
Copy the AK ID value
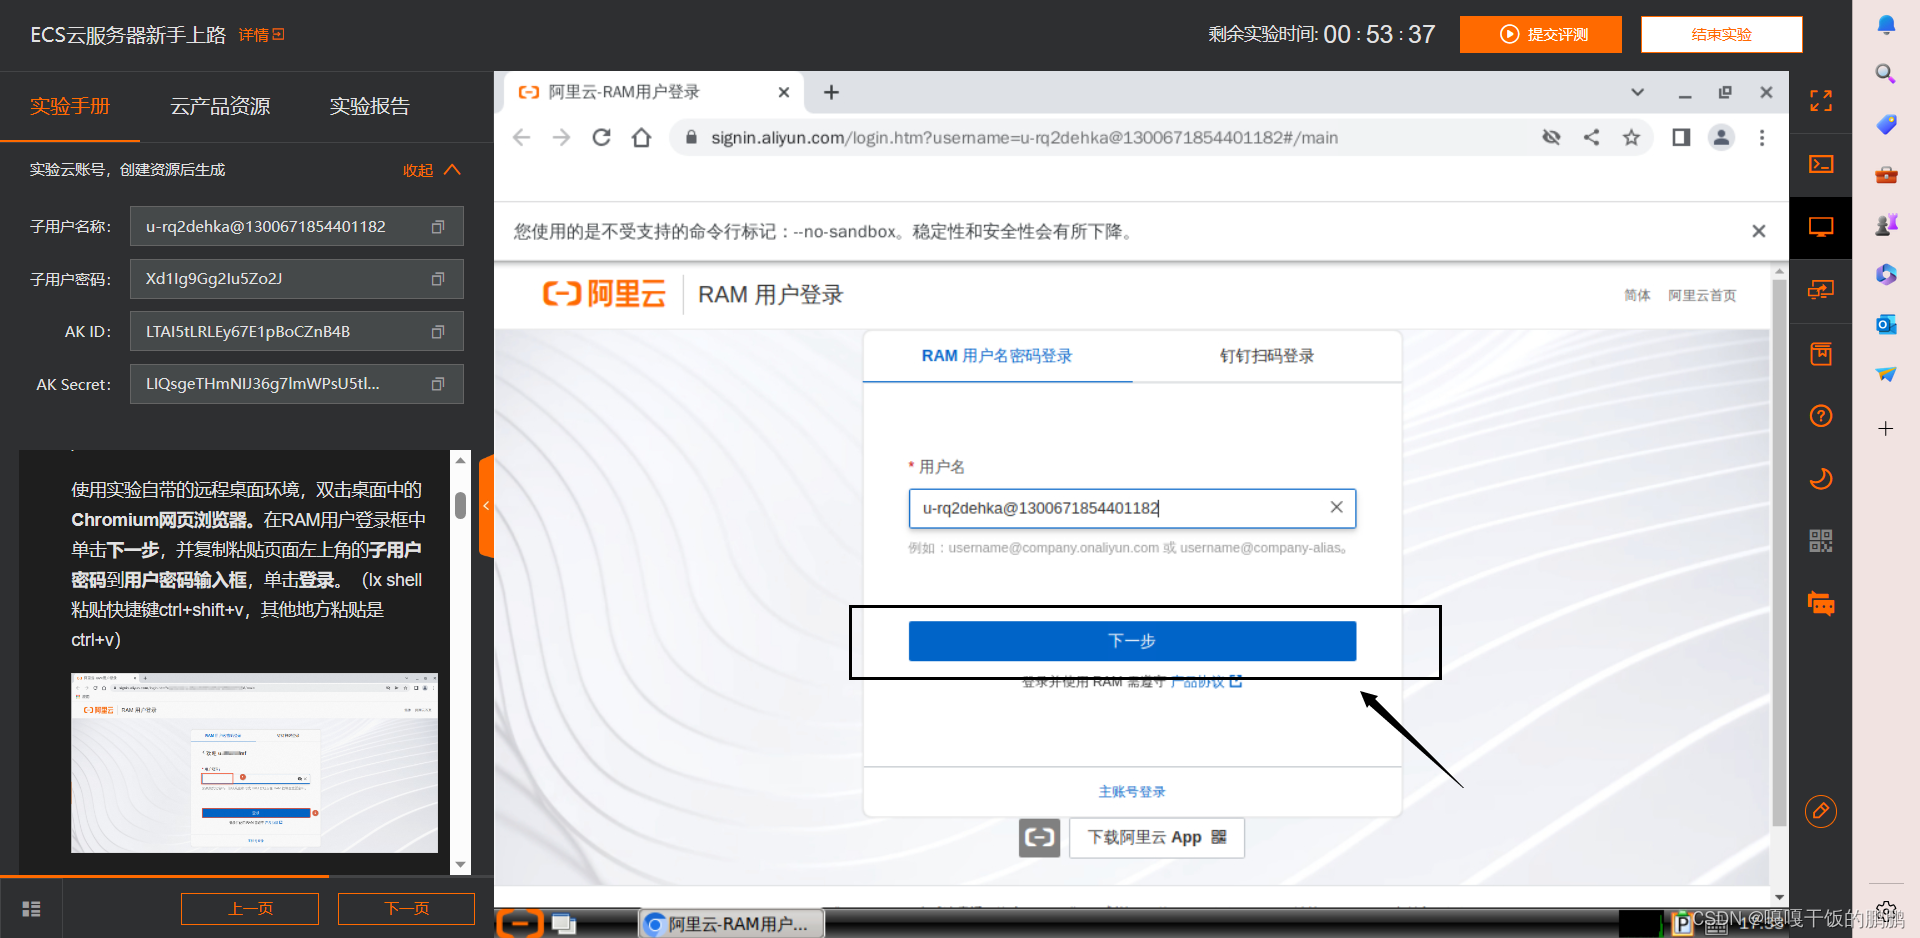pyautogui.click(x=437, y=332)
